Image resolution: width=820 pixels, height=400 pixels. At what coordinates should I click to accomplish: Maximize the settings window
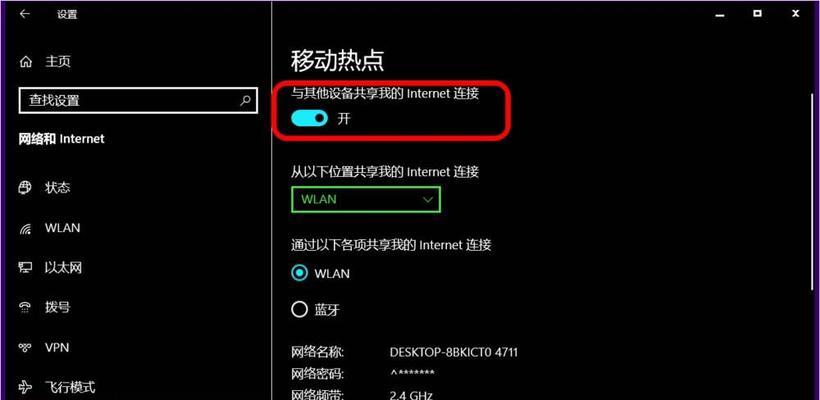pos(757,14)
